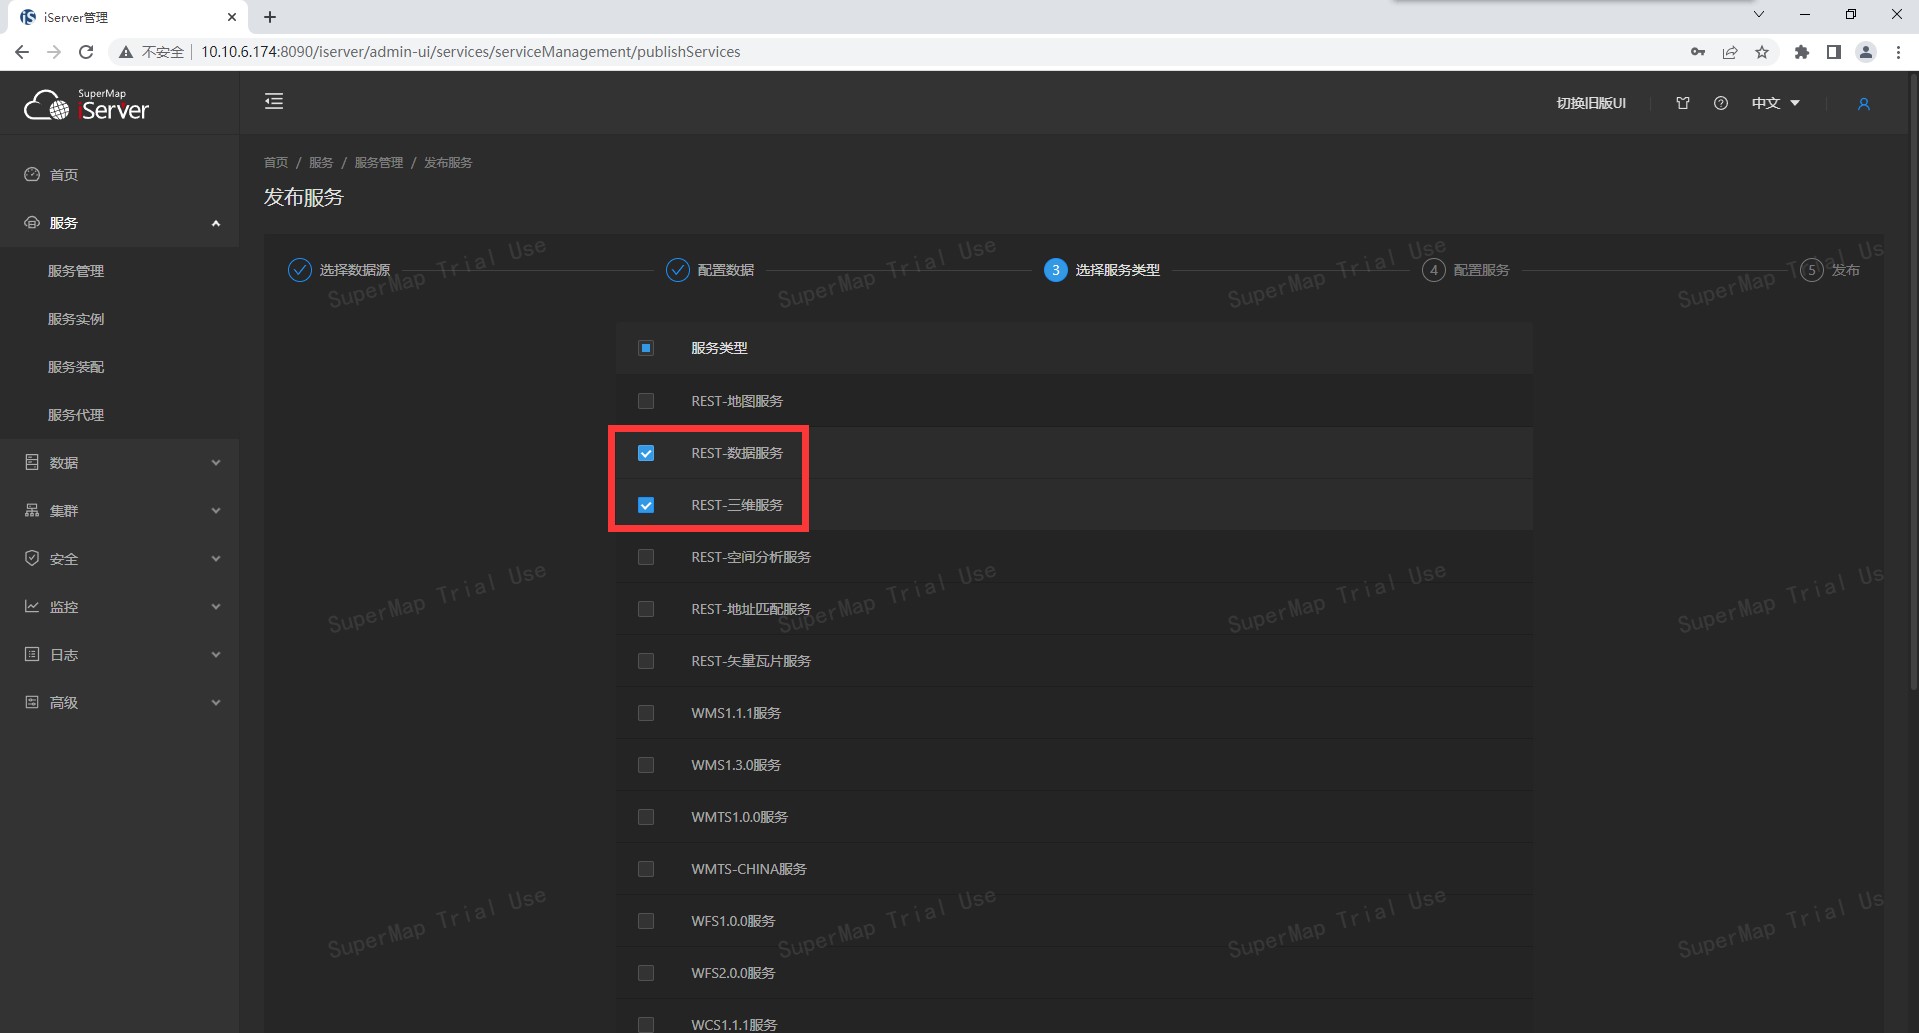Click the browser bookmark star icon
Viewport: 1919px width, 1033px height.
pyautogui.click(x=1762, y=52)
